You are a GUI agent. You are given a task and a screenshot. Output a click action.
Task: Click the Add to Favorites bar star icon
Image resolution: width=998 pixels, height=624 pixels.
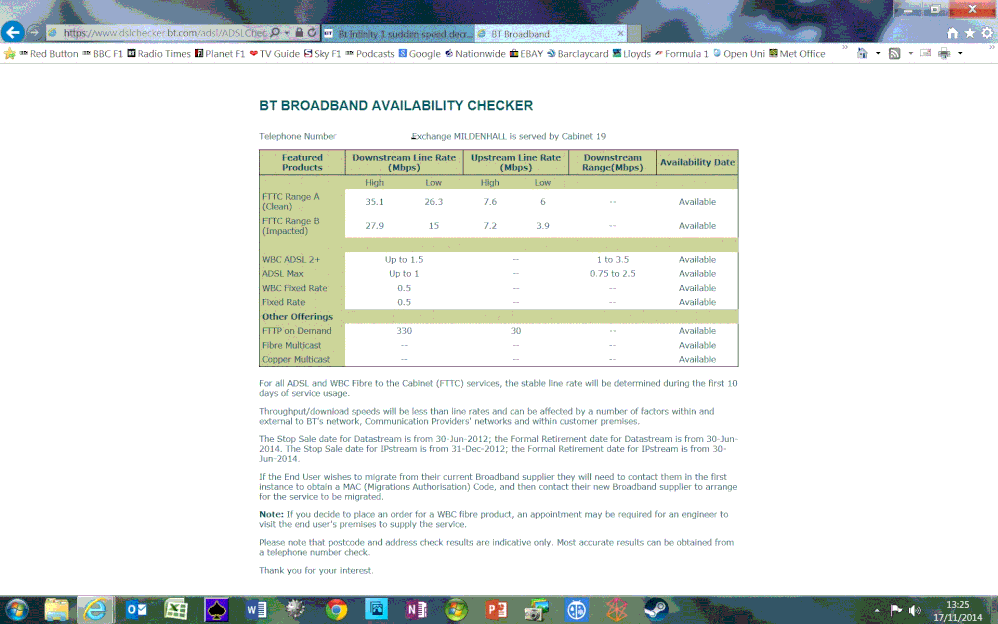click(10, 53)
